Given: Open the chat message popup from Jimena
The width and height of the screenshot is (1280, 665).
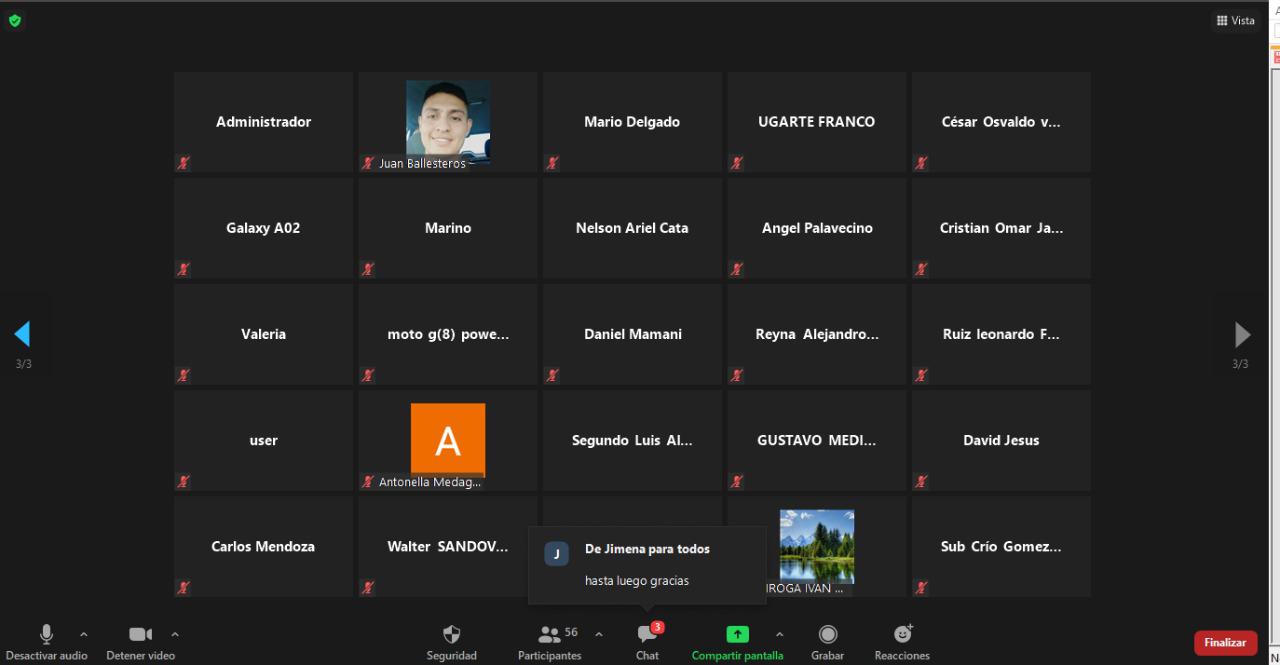Looking at the screenshot, I should (x=647, y=565).
